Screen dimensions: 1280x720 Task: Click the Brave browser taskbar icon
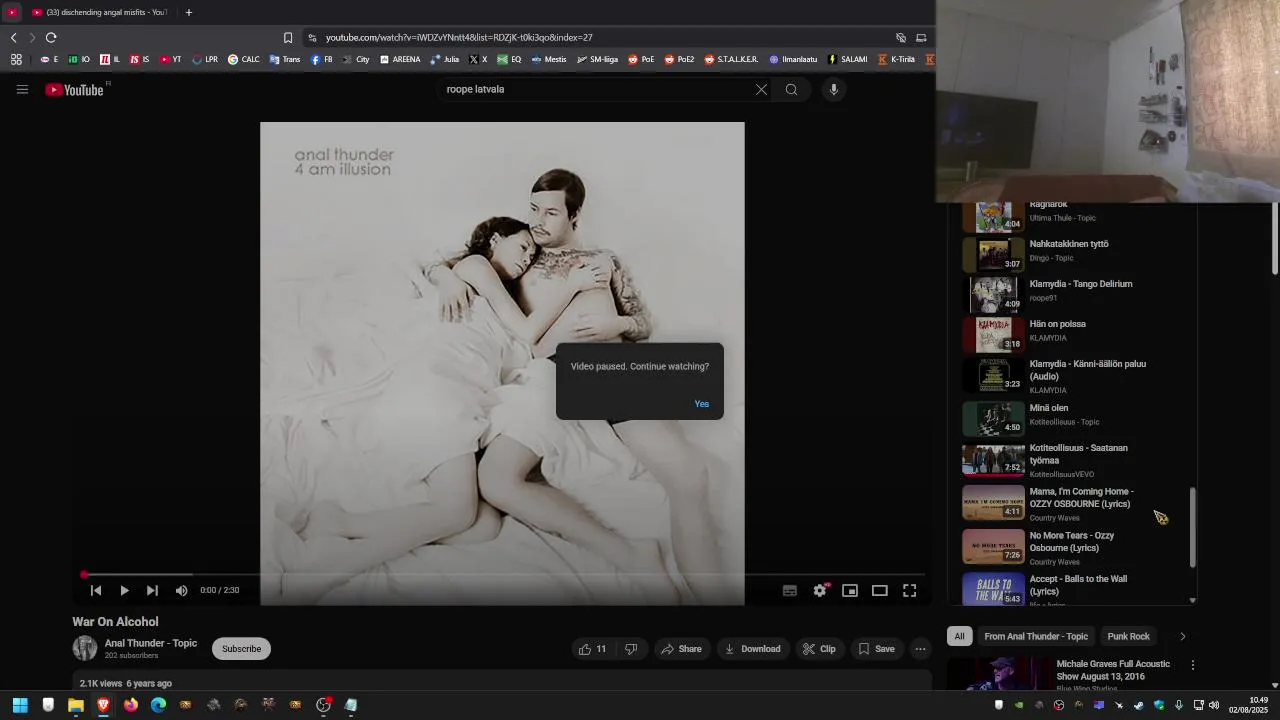pyautogui.click(x=103, y=705)
